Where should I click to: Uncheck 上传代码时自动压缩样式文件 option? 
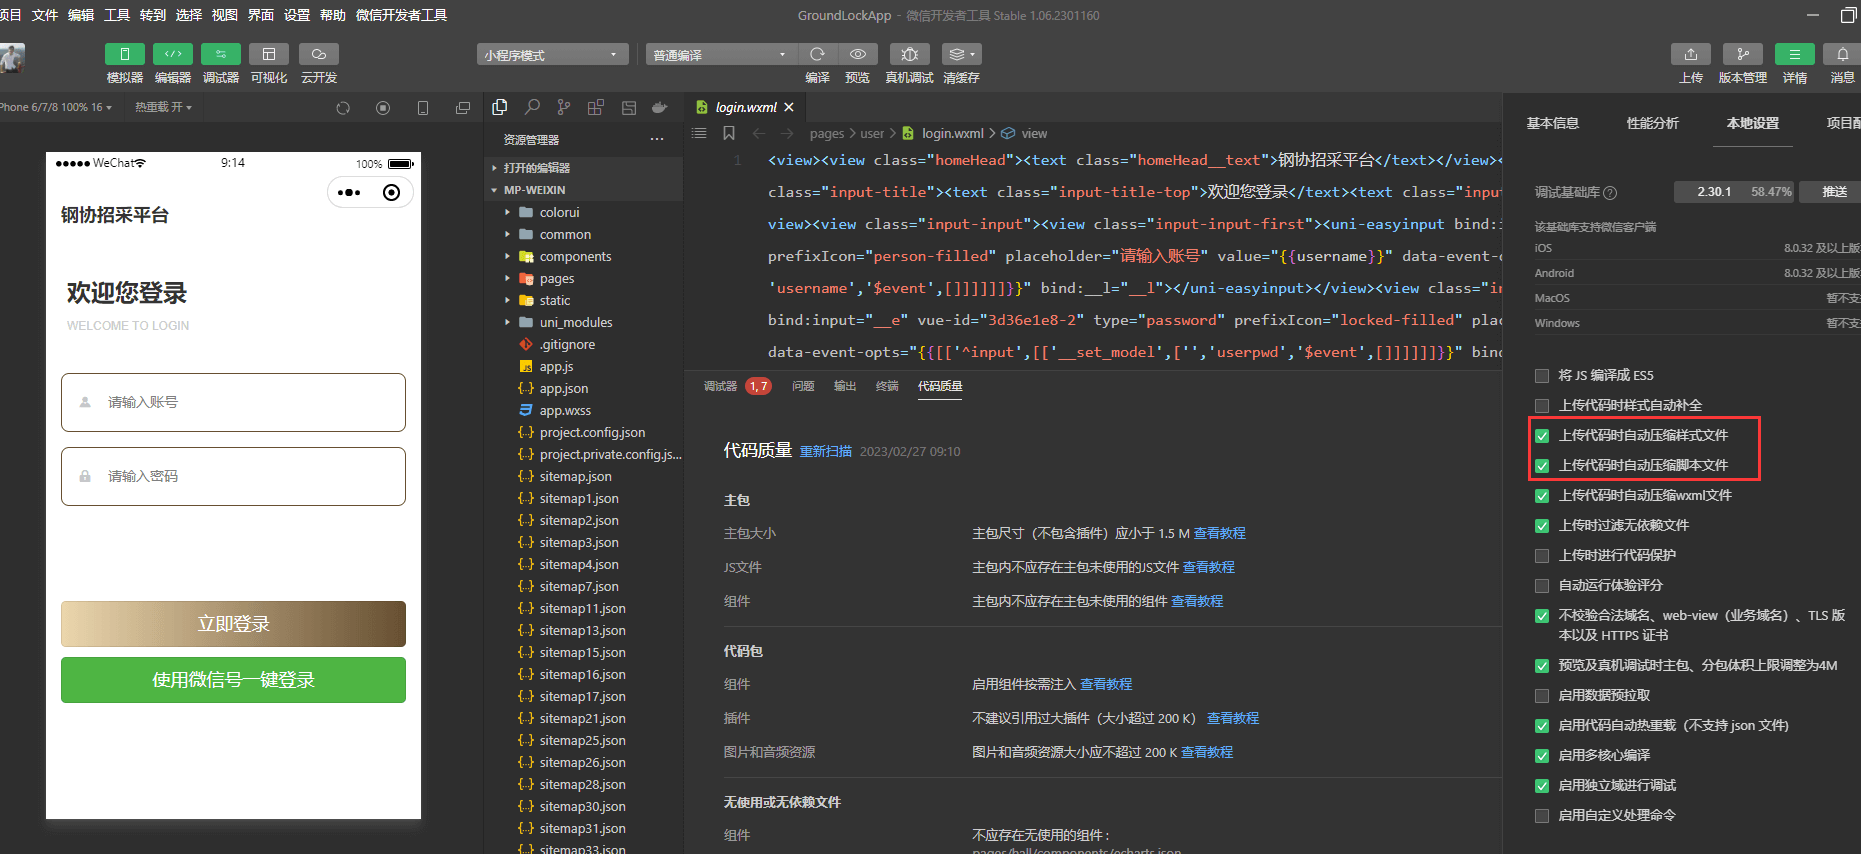point(1542,436)
